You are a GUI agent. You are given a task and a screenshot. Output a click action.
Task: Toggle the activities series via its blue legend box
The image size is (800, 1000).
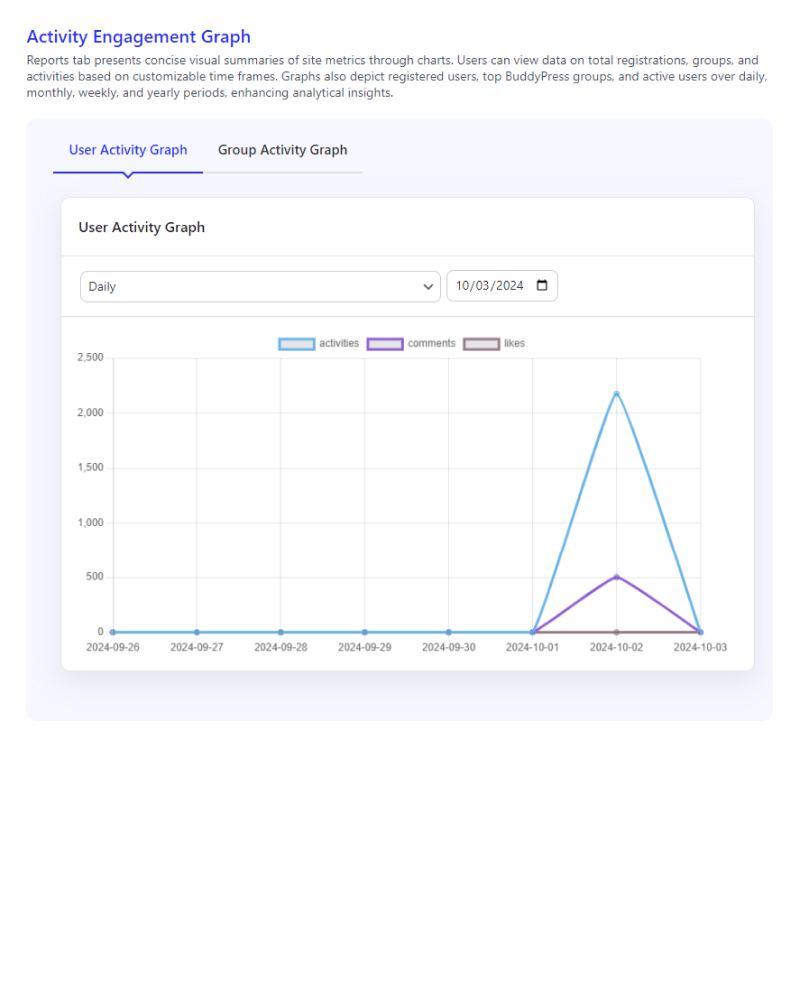tap(296, 344)
